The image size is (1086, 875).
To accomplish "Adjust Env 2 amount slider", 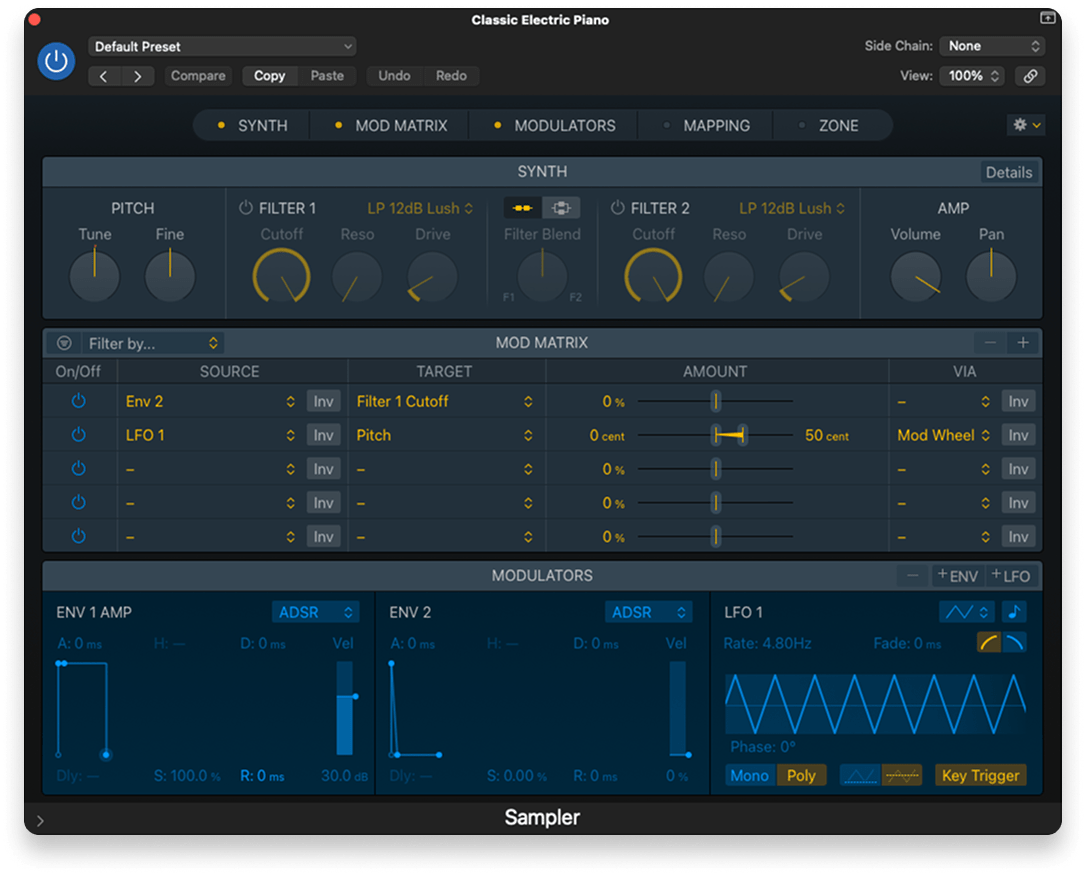I will pyautogui.click(x=715, y=401).
